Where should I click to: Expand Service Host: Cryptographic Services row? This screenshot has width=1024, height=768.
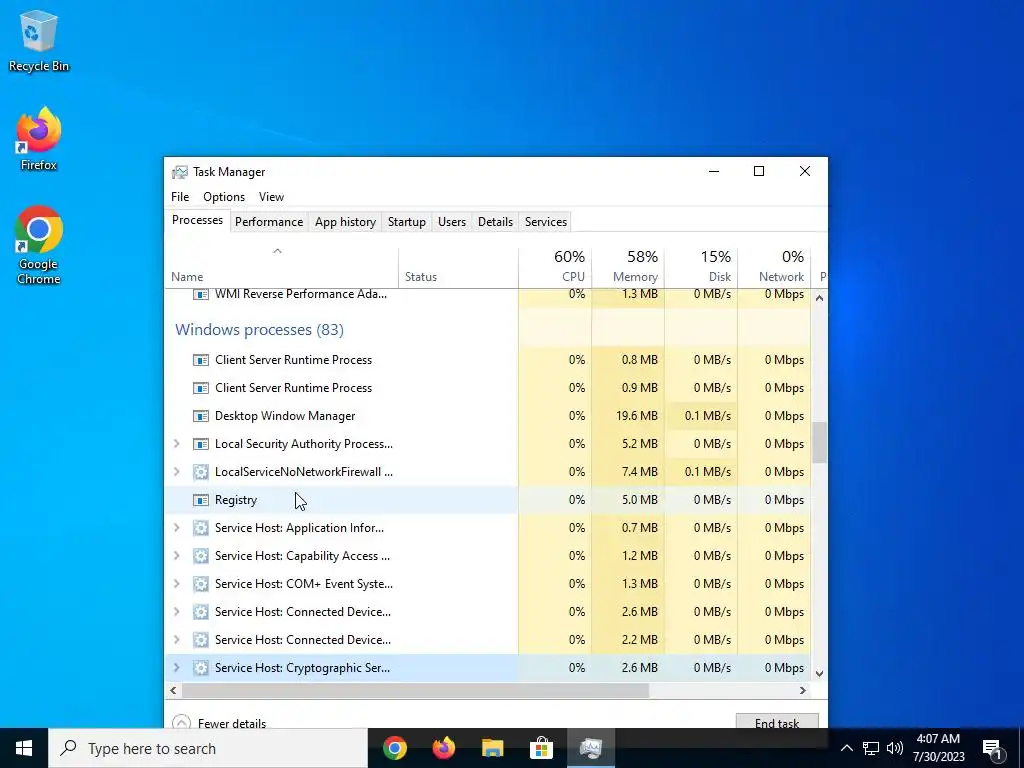click(x=176, y=668)
